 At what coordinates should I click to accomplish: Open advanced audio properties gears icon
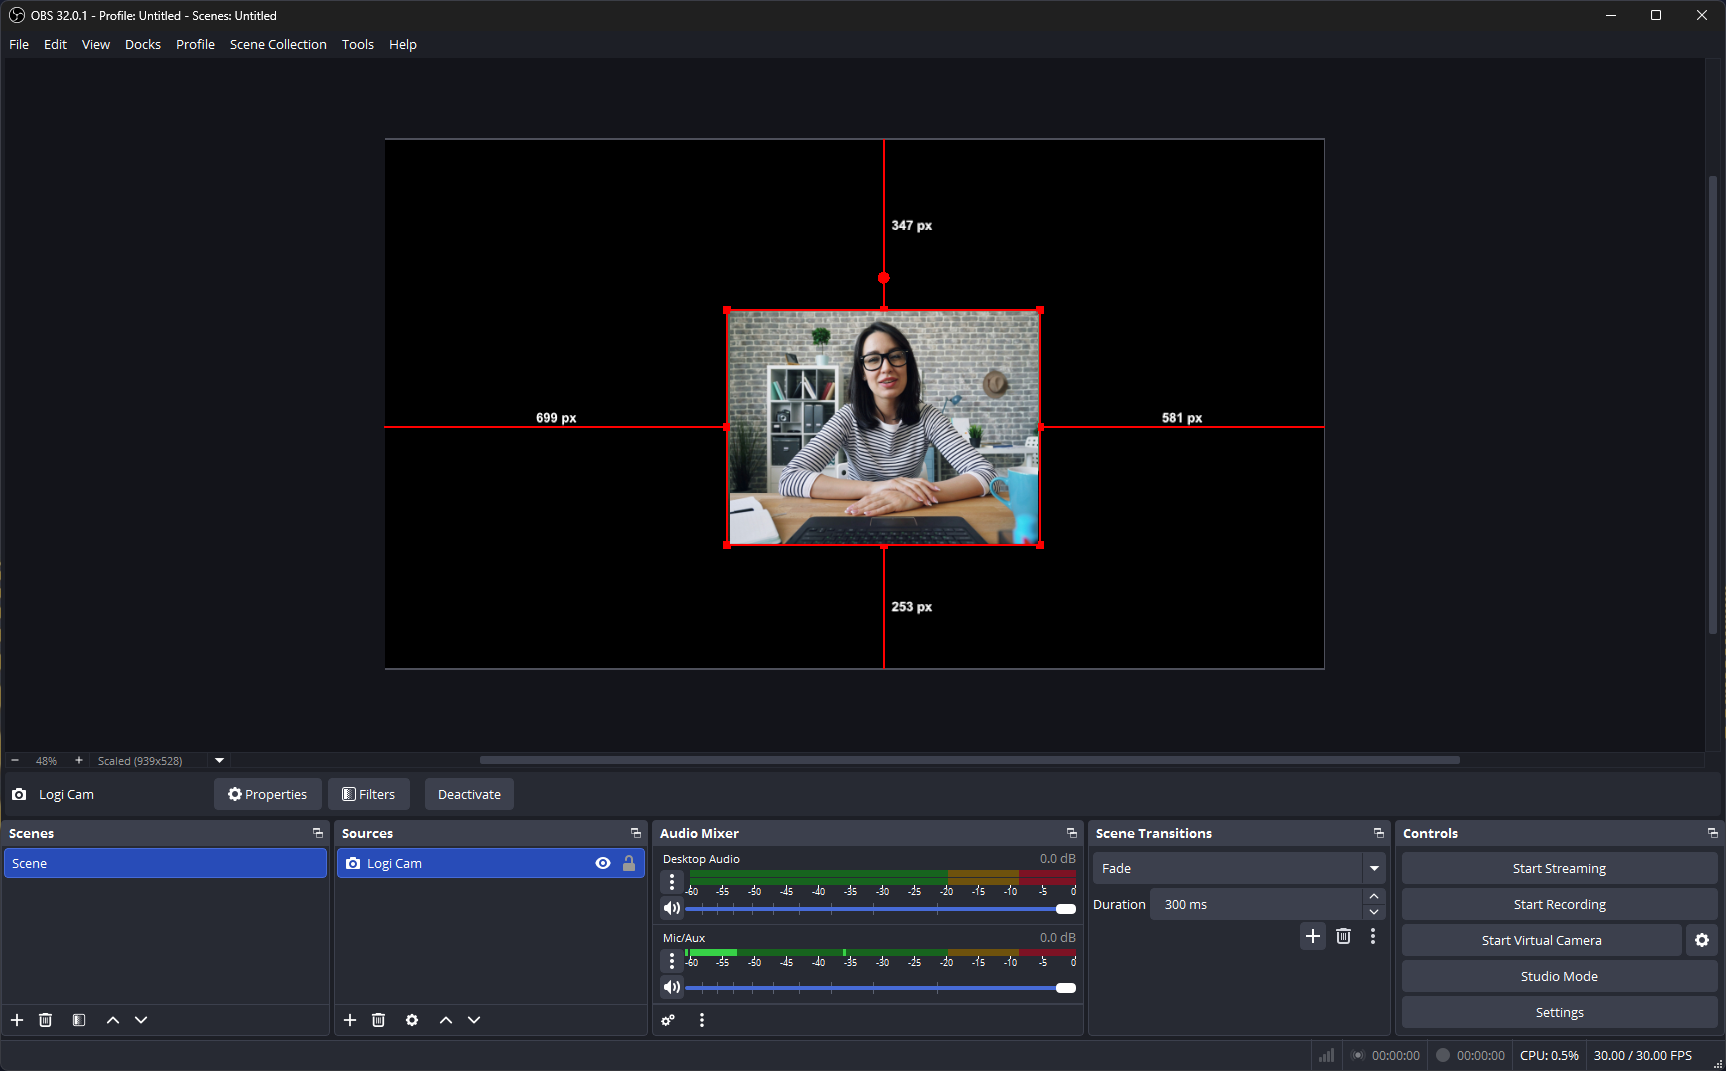pyautogui.click(x=668, y=1020)
